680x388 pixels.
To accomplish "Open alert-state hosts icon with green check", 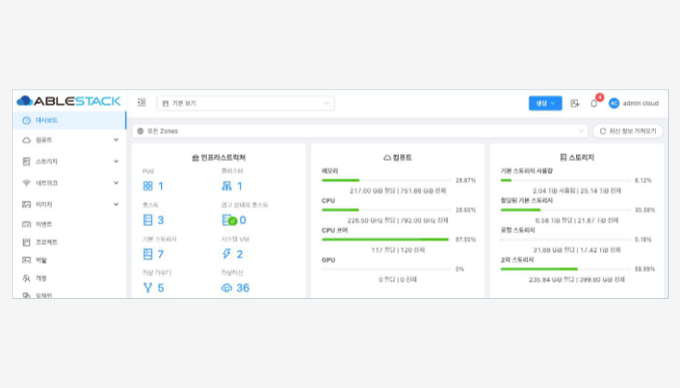I will coord(229,220).
